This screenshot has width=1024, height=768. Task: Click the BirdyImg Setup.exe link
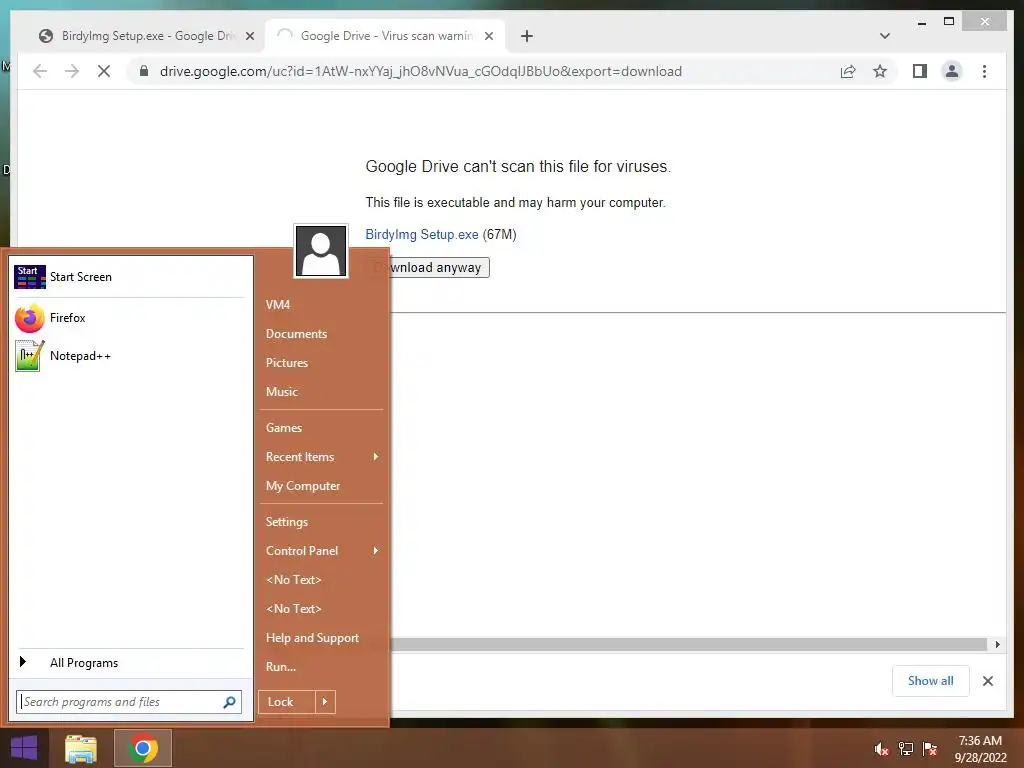[422, 234]
